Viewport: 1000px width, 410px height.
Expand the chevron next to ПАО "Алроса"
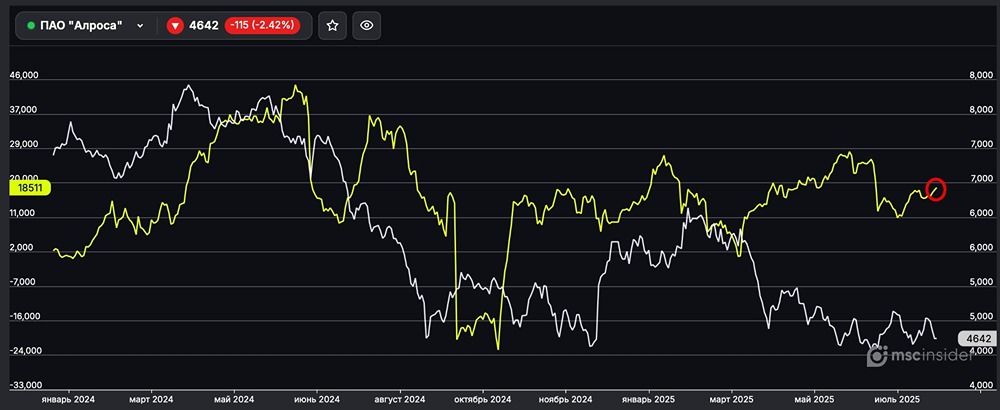[140, 26]
